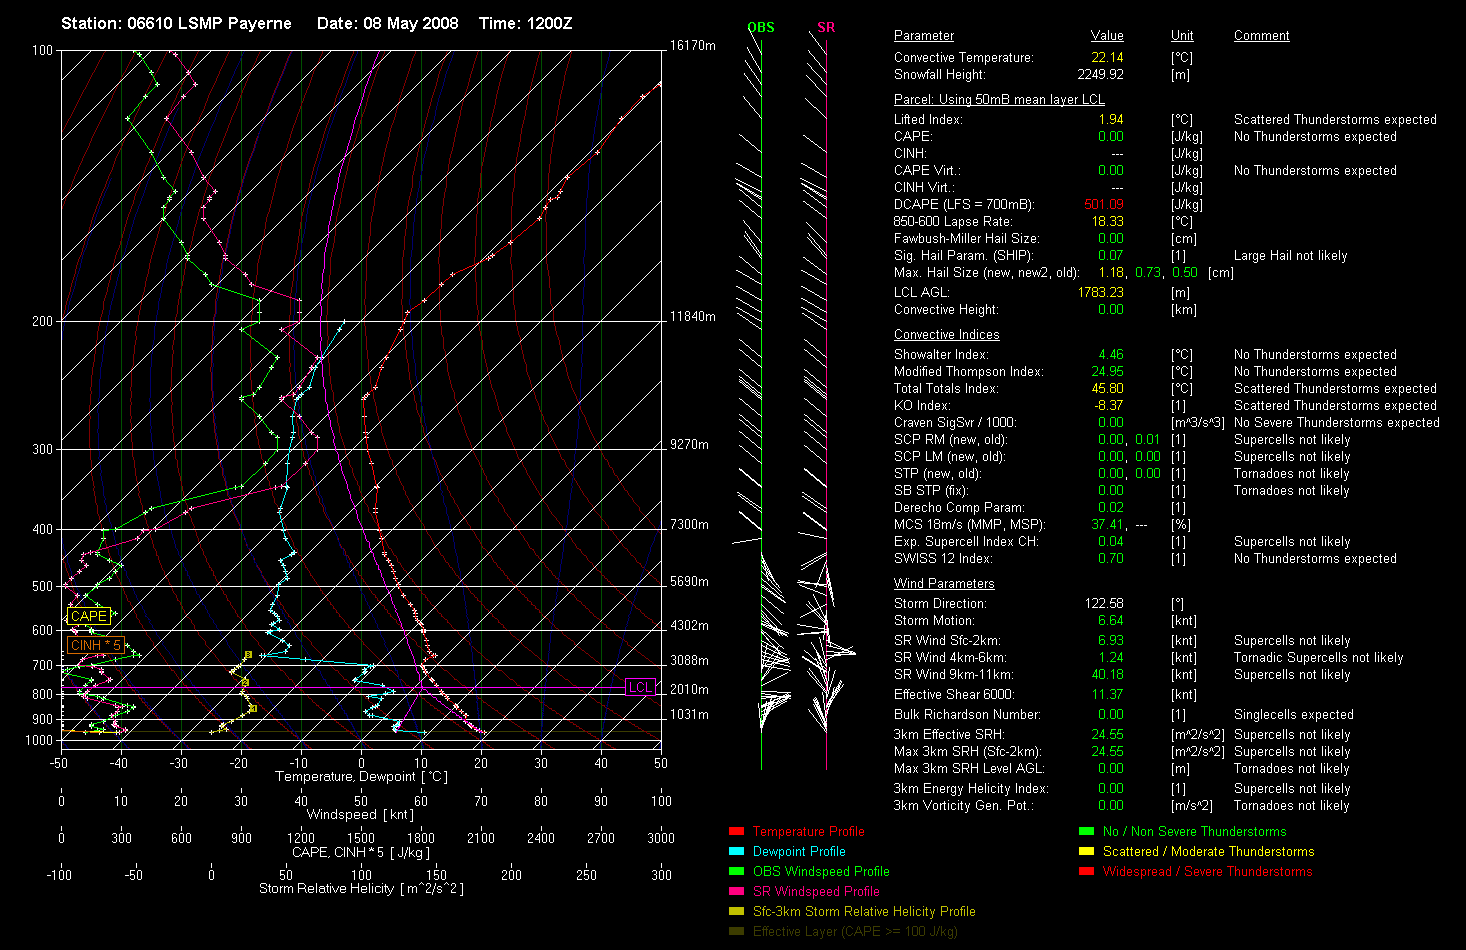
Task: Click the Parcel: Using 50mB mean layer LCL heading
Action: coord(999,100)
